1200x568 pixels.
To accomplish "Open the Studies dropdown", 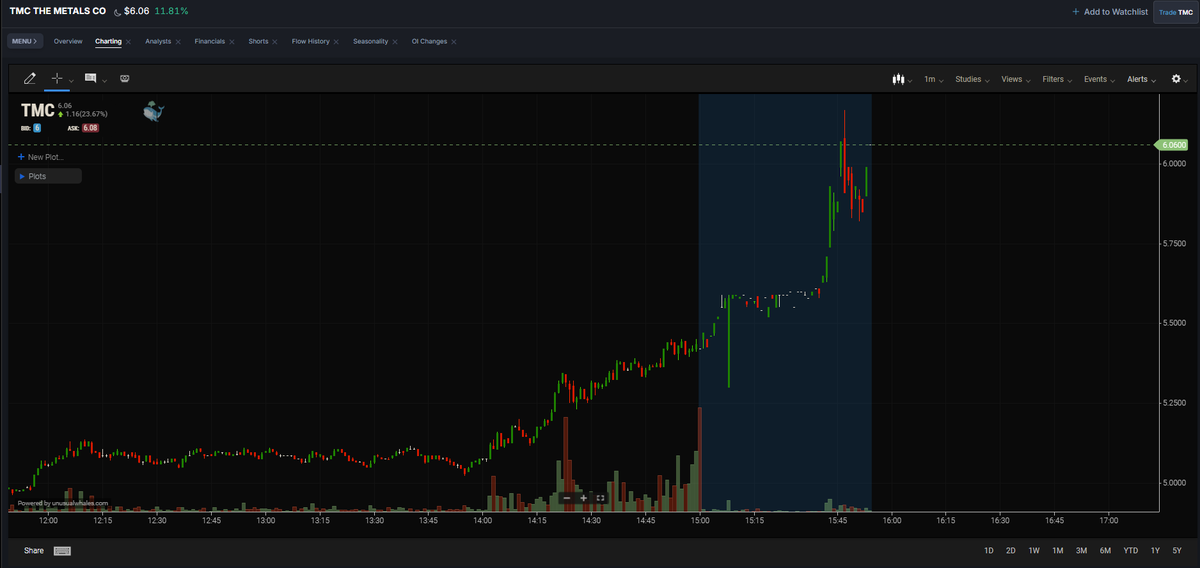I will point(972,79).
